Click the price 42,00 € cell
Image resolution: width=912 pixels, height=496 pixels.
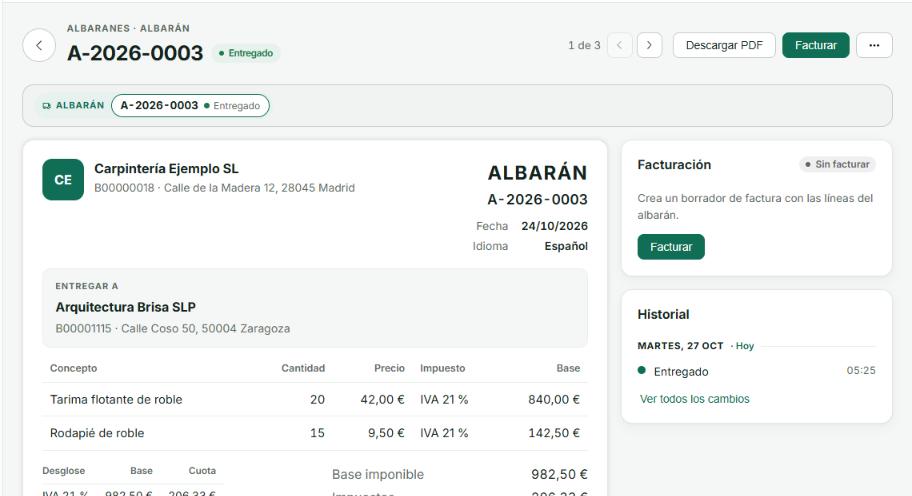pyautogui.click(x=382, y=399)
